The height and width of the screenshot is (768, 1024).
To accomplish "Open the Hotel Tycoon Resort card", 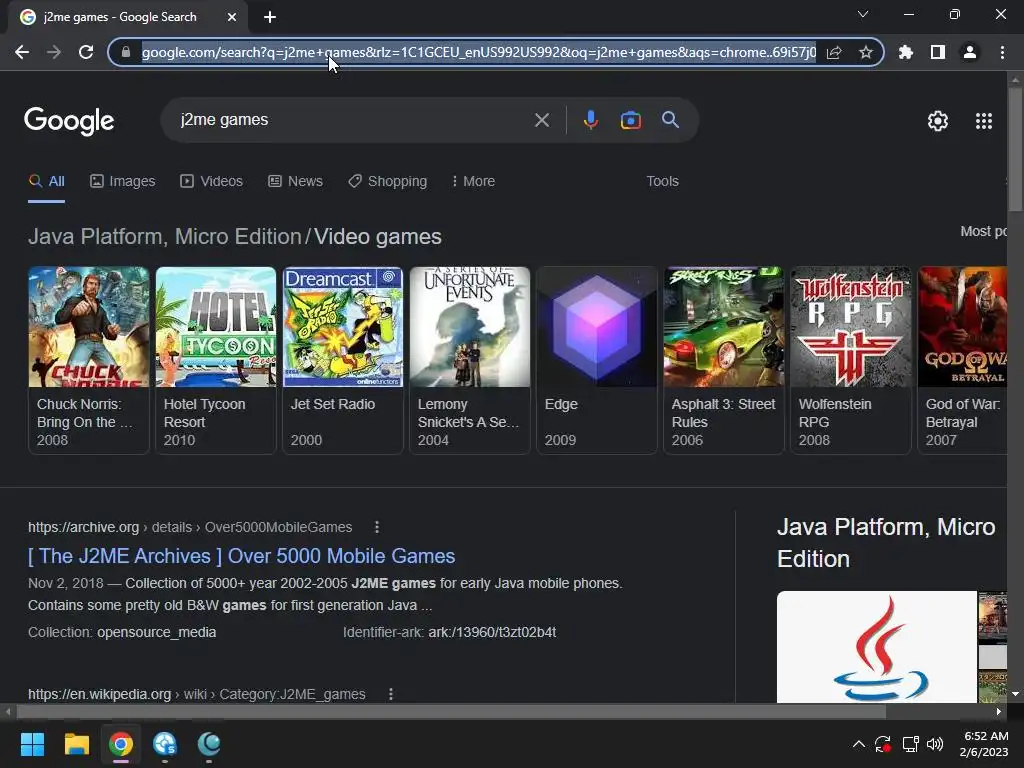I will (x=216, y=360).
